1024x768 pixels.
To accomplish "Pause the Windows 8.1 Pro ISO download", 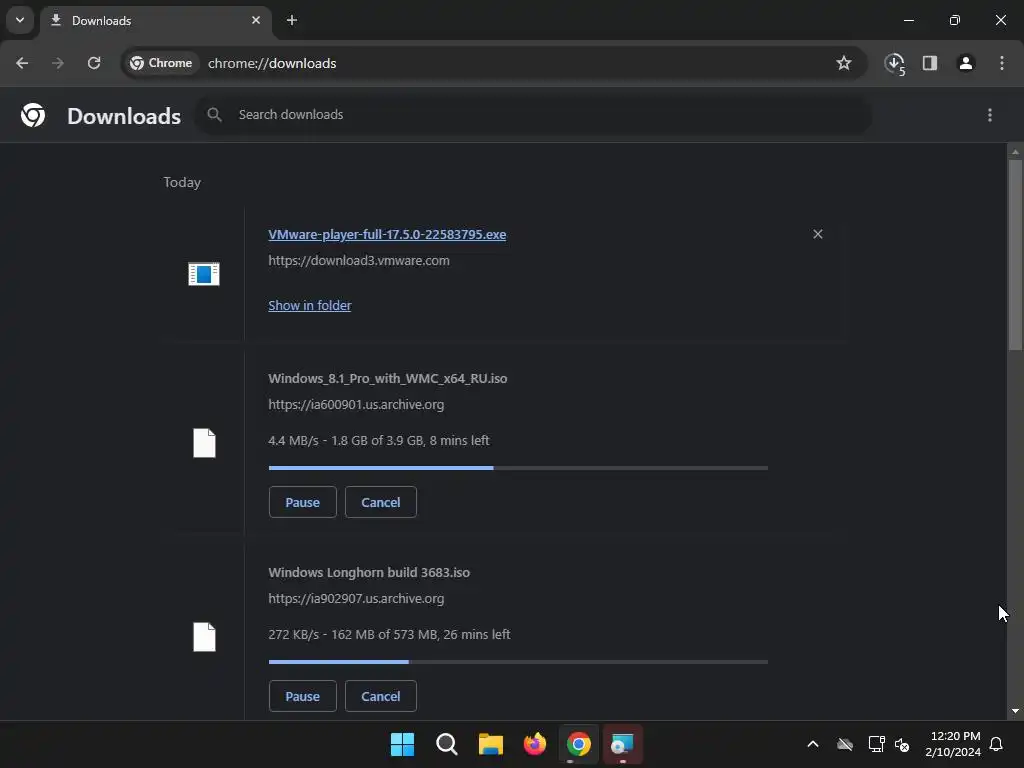I will pos(302,502).
